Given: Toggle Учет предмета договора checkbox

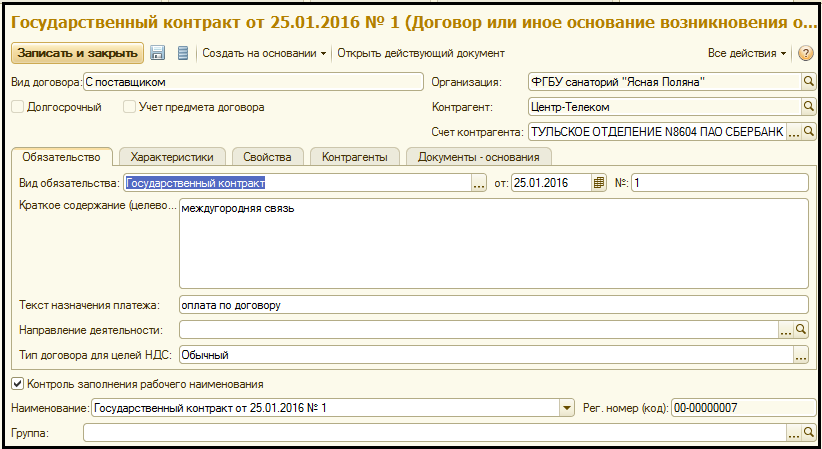Looking at the screenshot, I should [x=129, y=107].
